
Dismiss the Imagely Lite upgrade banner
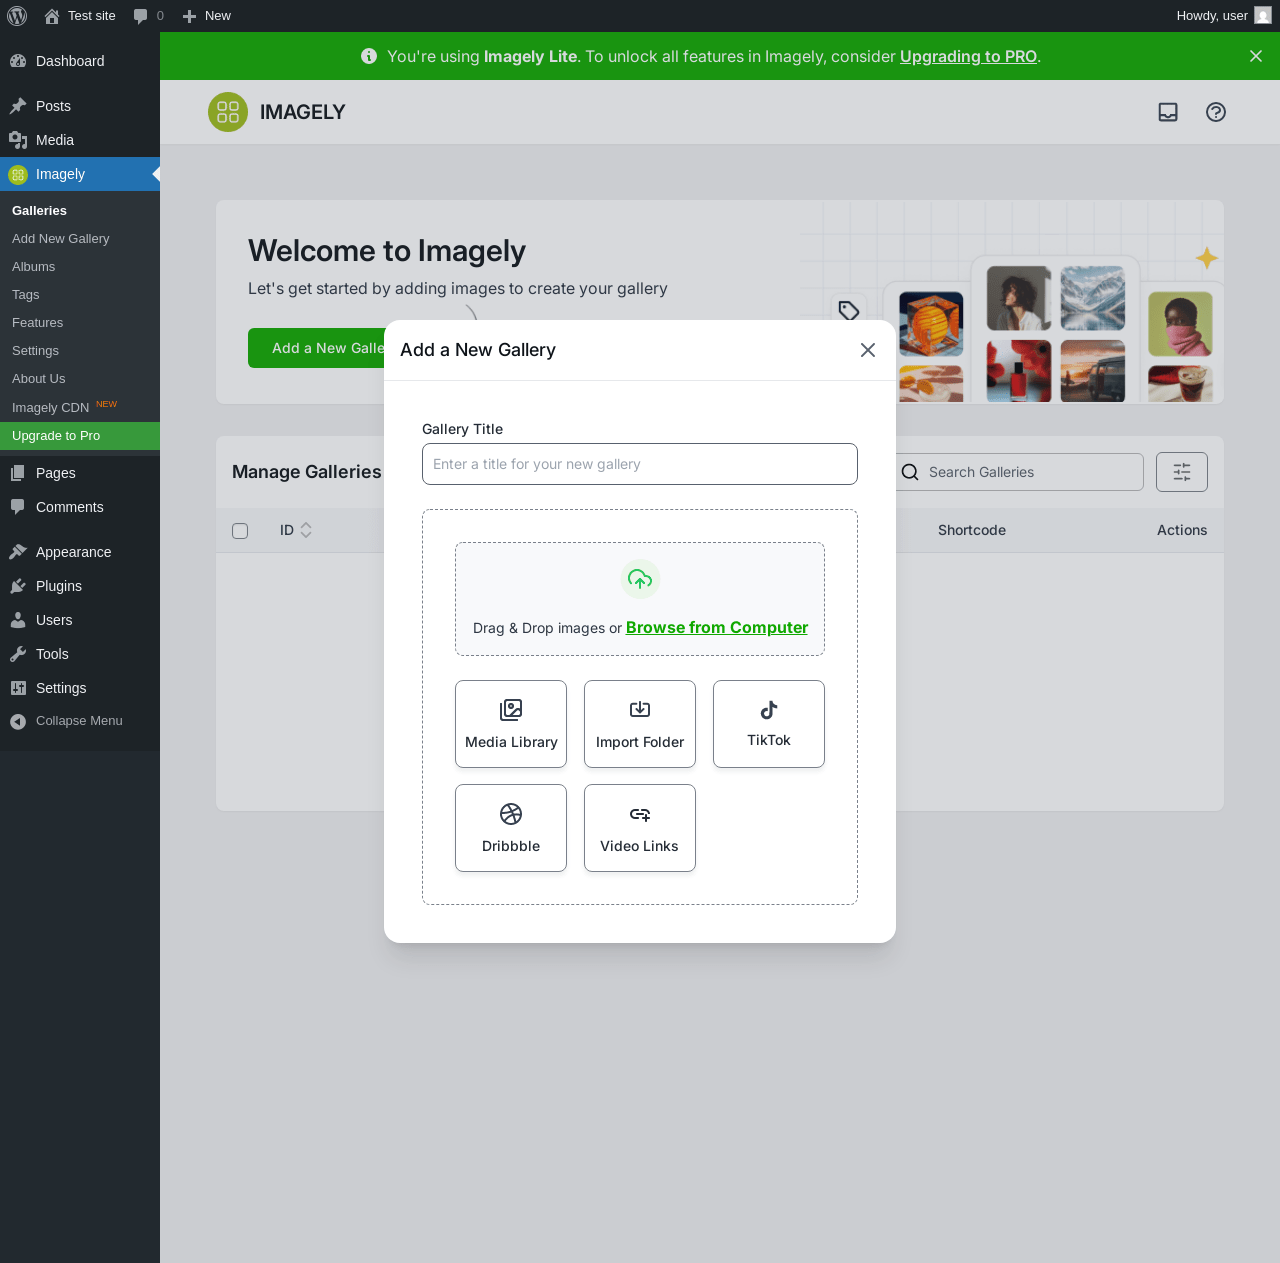(1256, 56)
